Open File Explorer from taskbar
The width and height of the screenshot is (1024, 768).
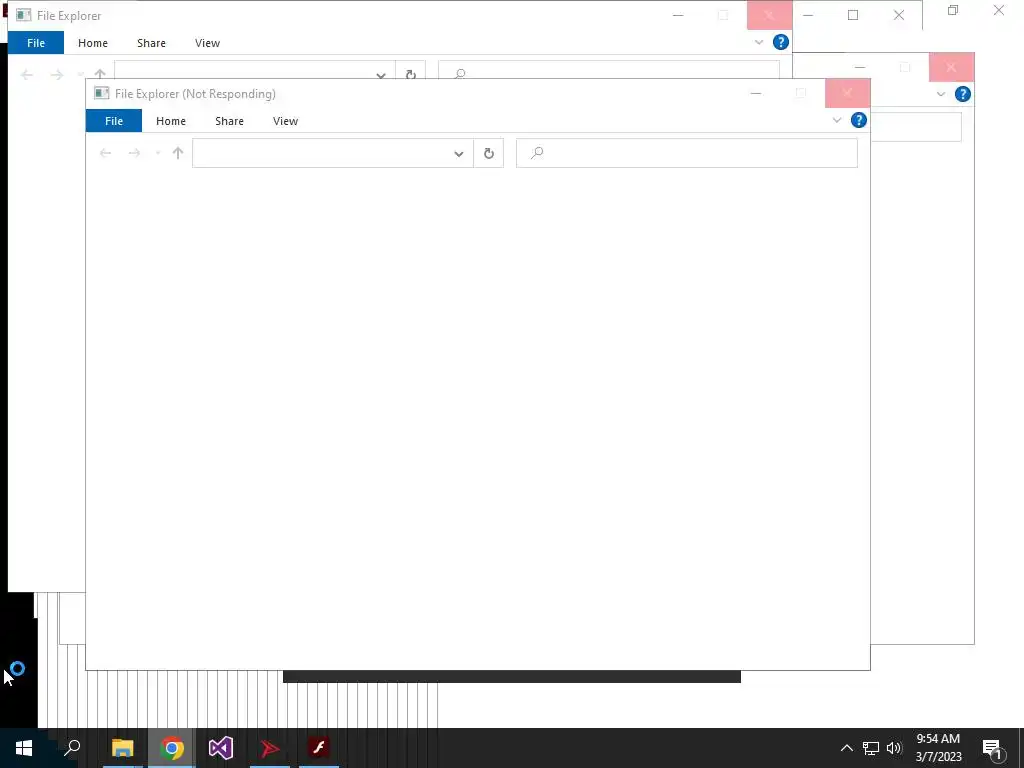(x=123, y=748)
